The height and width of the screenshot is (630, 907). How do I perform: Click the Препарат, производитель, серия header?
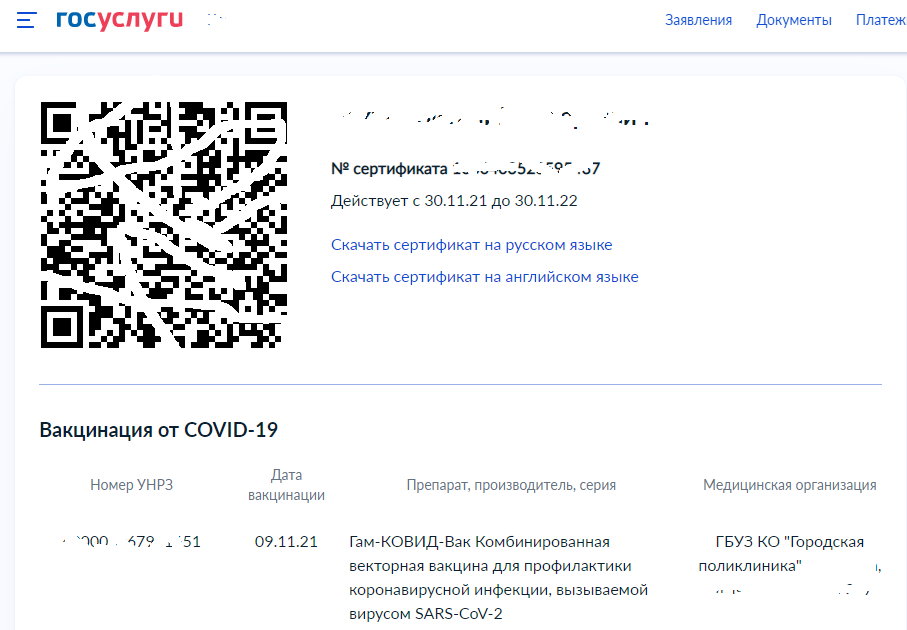click(511, 485)
